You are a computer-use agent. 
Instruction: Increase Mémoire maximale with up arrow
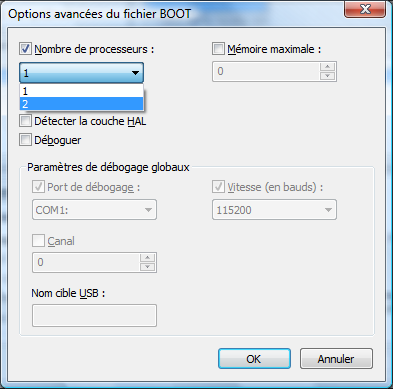click(327, 67)
